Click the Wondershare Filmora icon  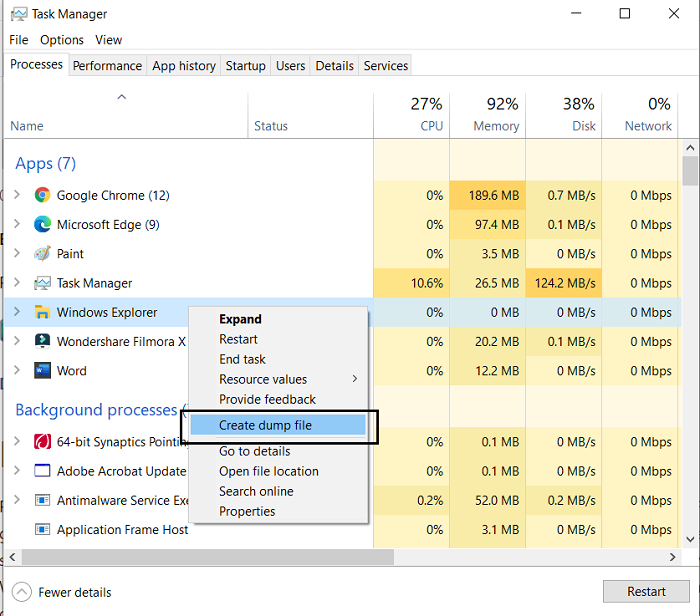click(x=42, y=341)
